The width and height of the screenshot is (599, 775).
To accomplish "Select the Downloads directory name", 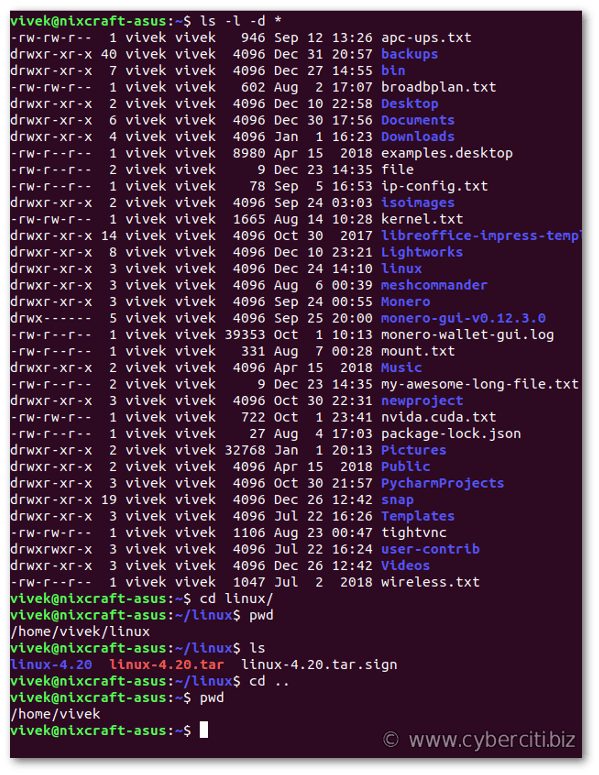I will pyautogui.click(x=418, y=137).
